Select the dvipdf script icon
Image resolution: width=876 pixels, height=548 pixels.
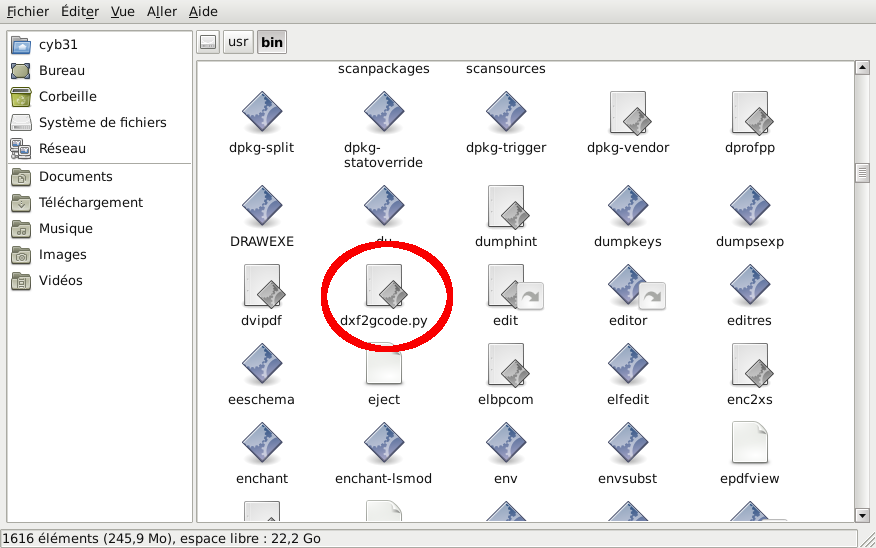coord(261,286)
